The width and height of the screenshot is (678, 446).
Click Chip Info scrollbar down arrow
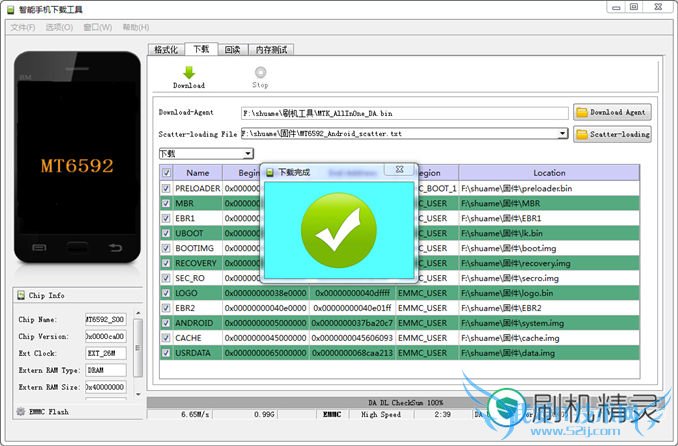(x=138, y=394)
